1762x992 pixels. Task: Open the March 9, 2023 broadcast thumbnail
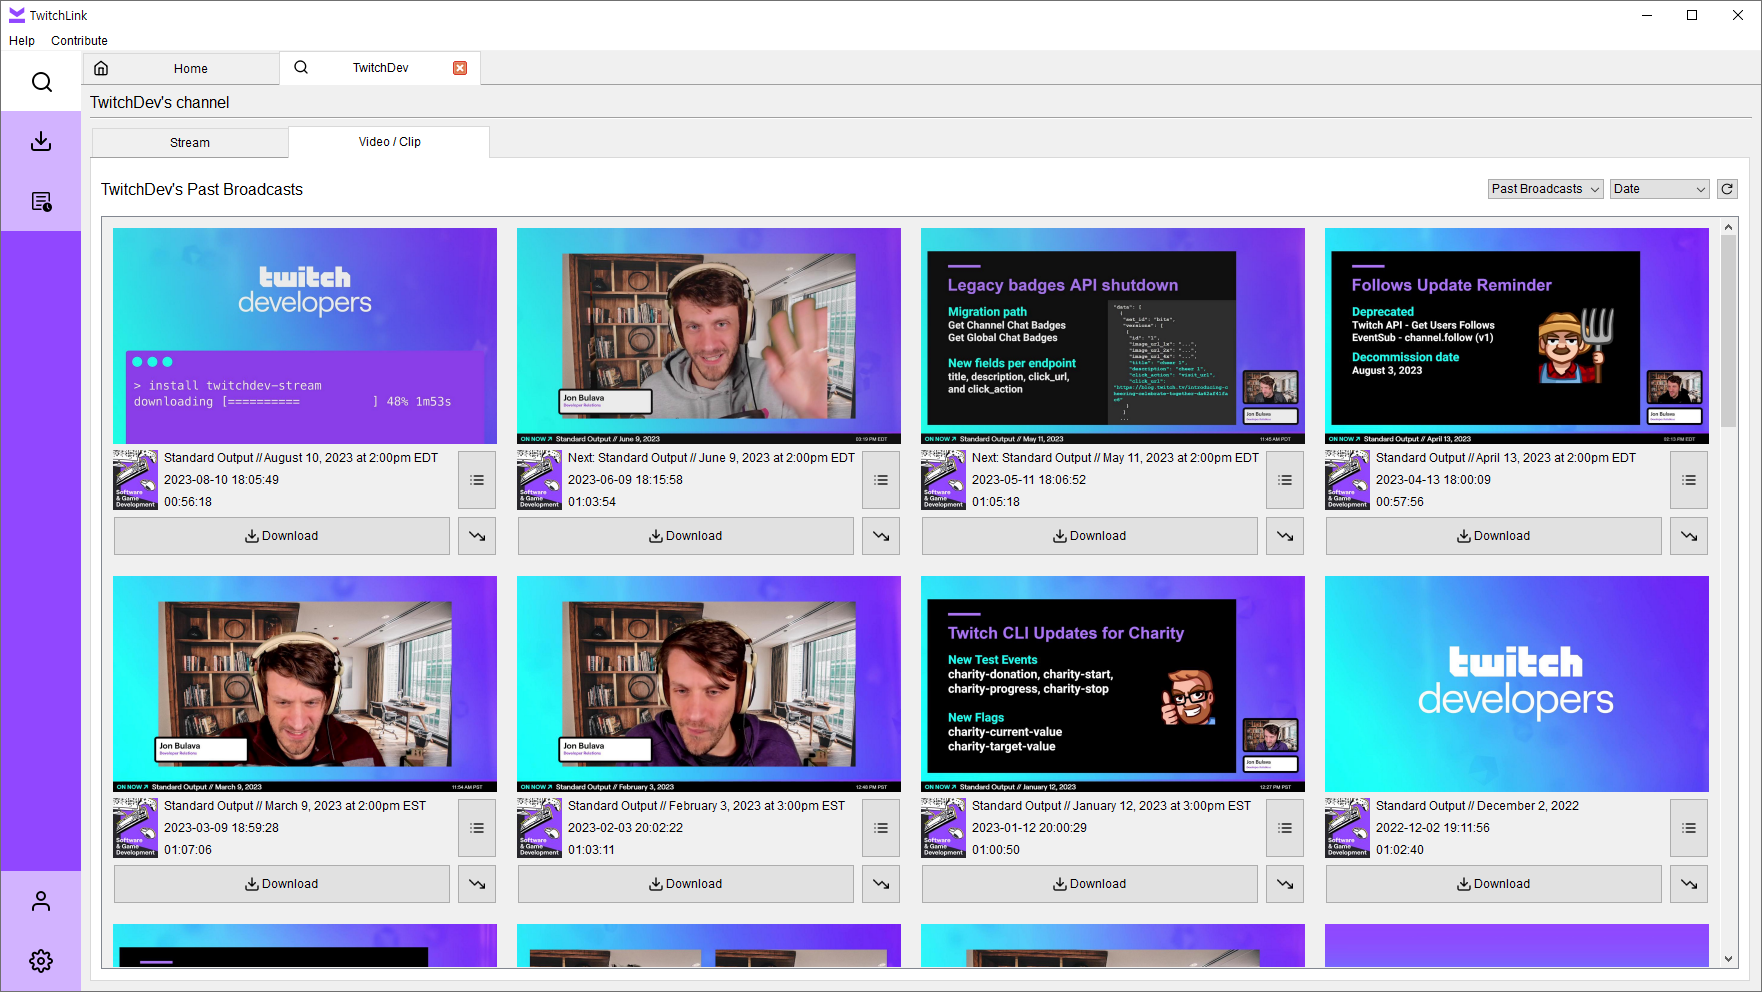[x=305, y=684]
